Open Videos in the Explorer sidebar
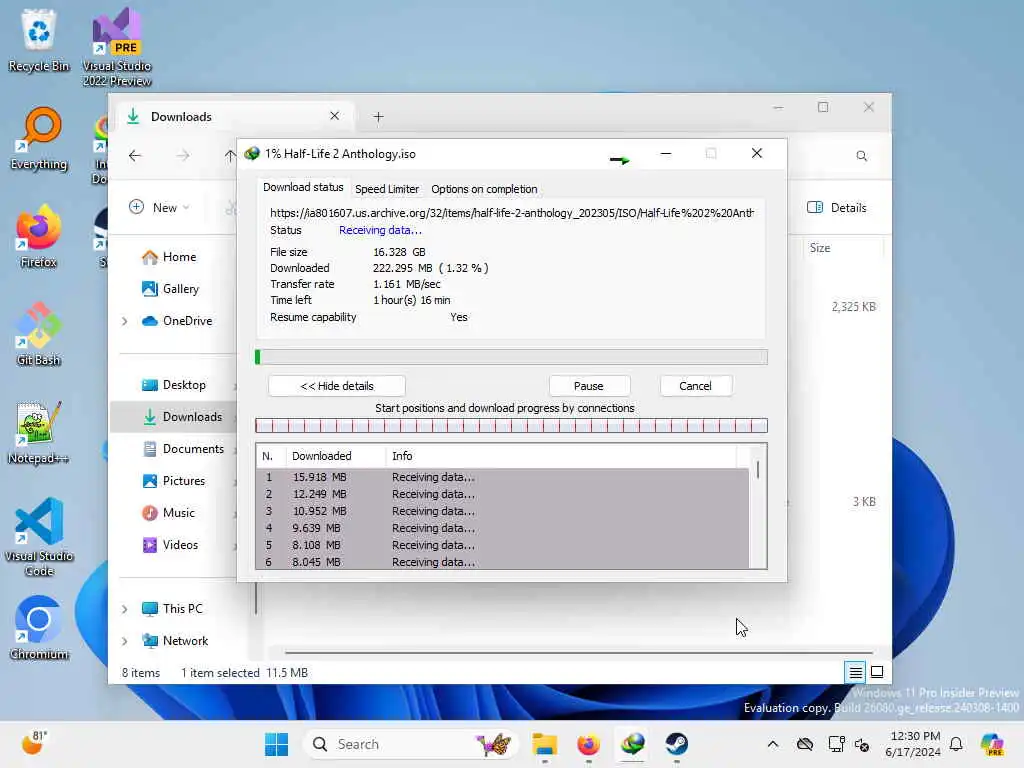Screen dimensions: 1024x768 (x=170, y=545)
